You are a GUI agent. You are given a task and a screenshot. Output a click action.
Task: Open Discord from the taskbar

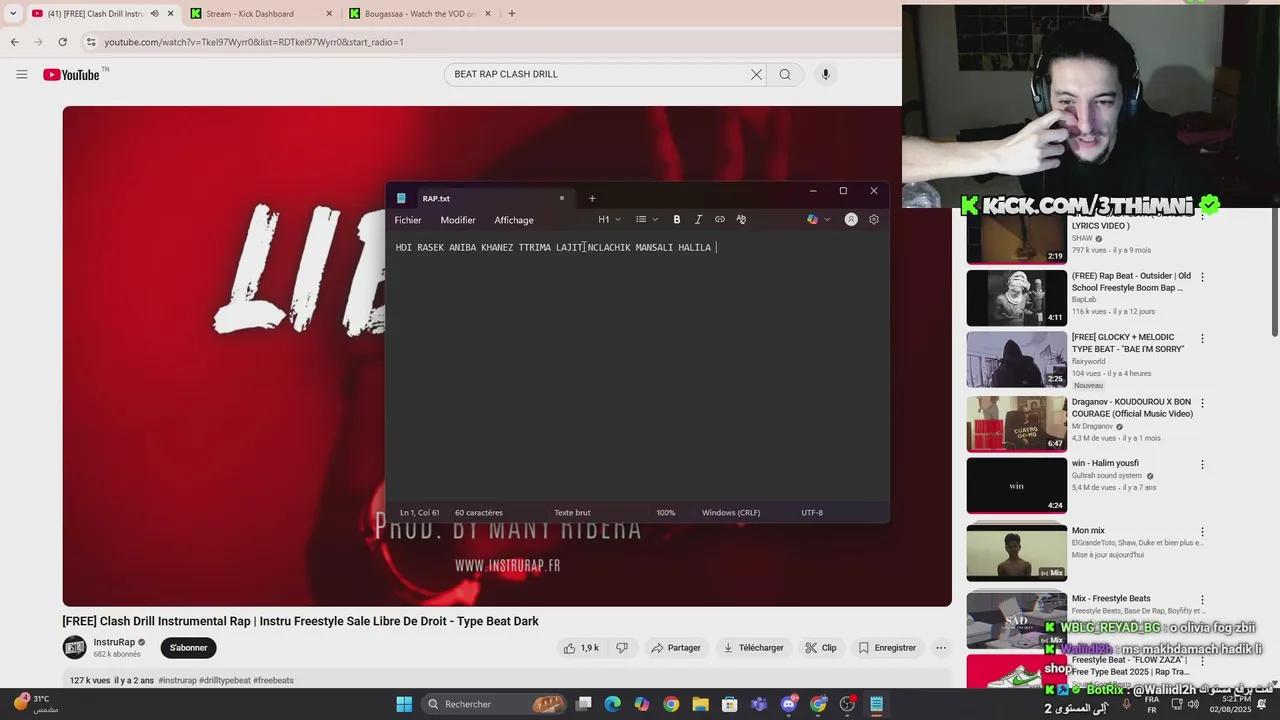(789, 704)
